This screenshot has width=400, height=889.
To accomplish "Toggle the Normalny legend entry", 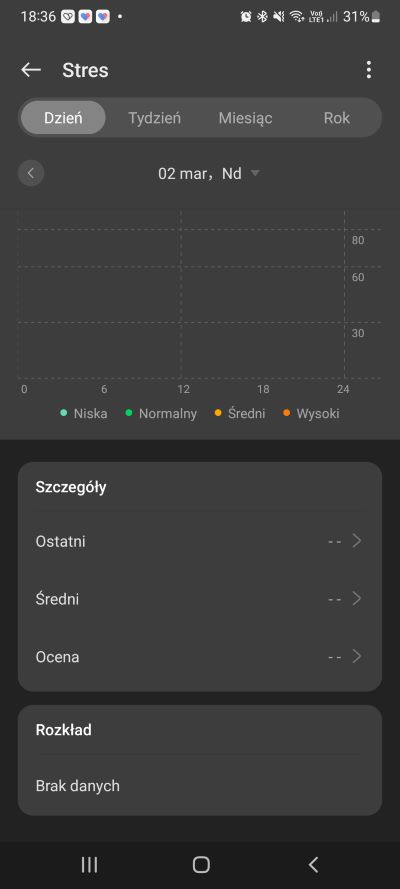I will pyautogui.click(x=161, y=413).
